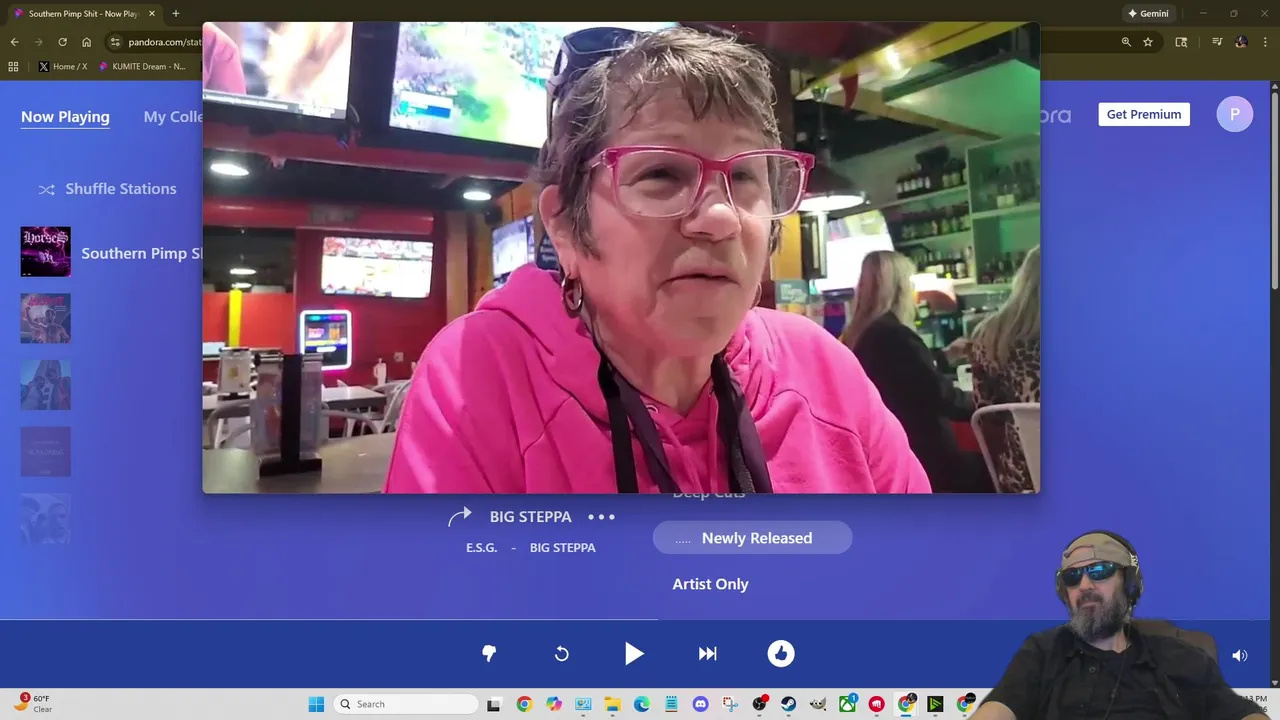Reload the Pandora page
Screen dimensions: 1280x720
[62, 42]
